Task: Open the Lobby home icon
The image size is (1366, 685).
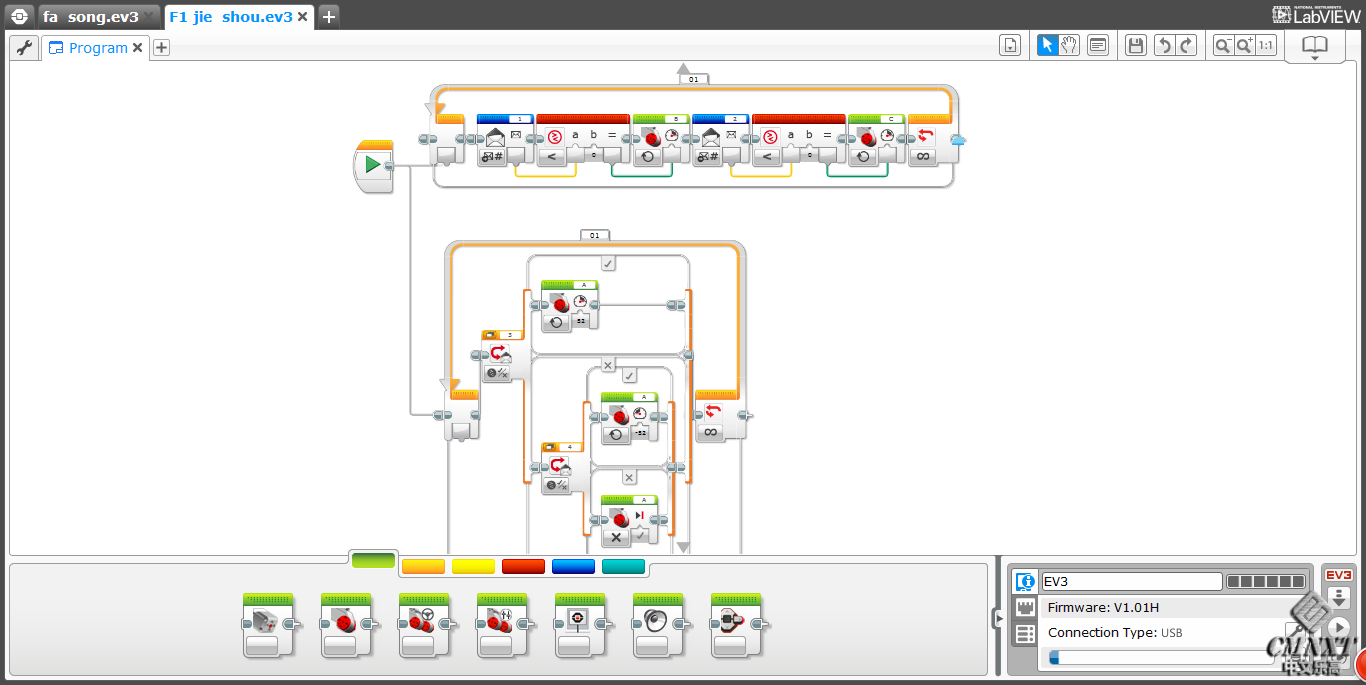Action: click(20, 16)
